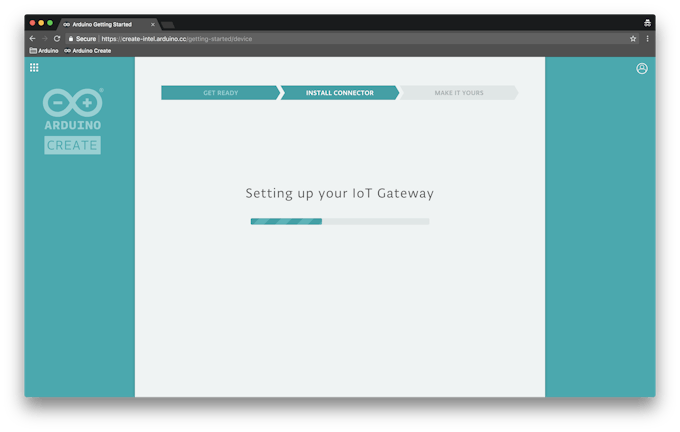Click the red close window button
This screenshot has width=680, height=432.
pyautogui.click(x=32, y=23)
